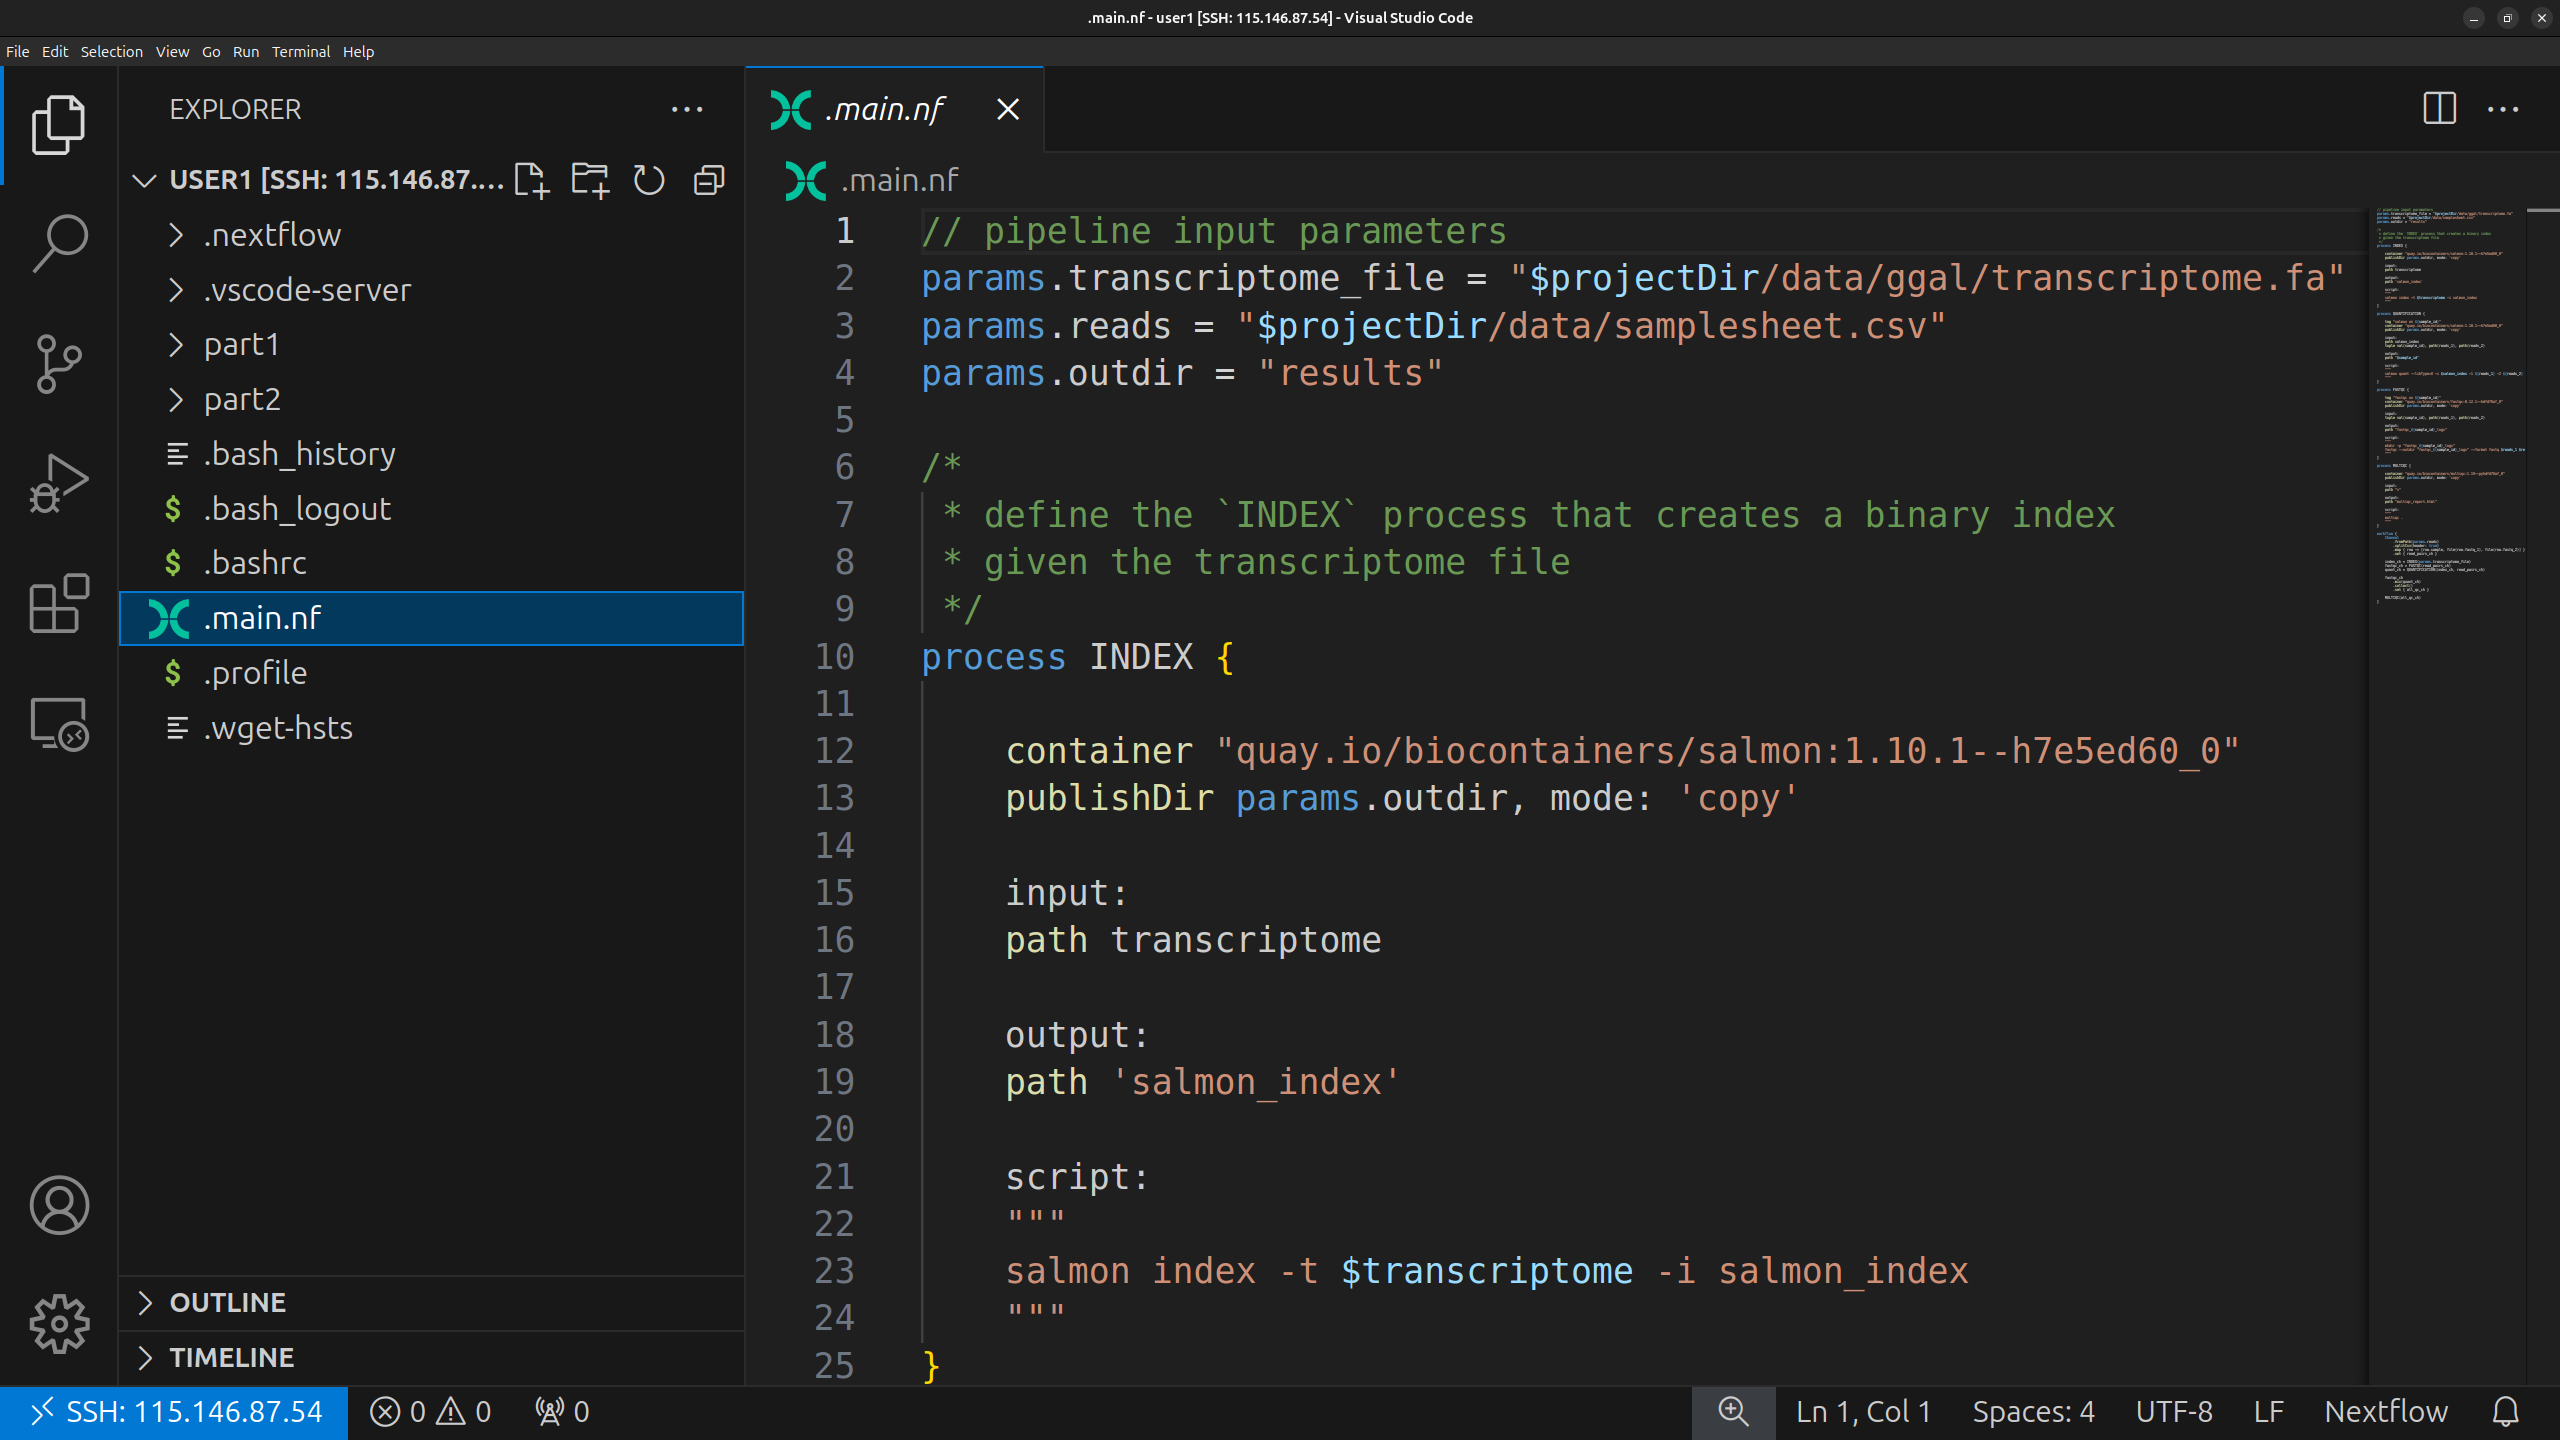Open the Search view in activity bar
This screenshot has width=2560, height=1440.
(x=59, y=243)
